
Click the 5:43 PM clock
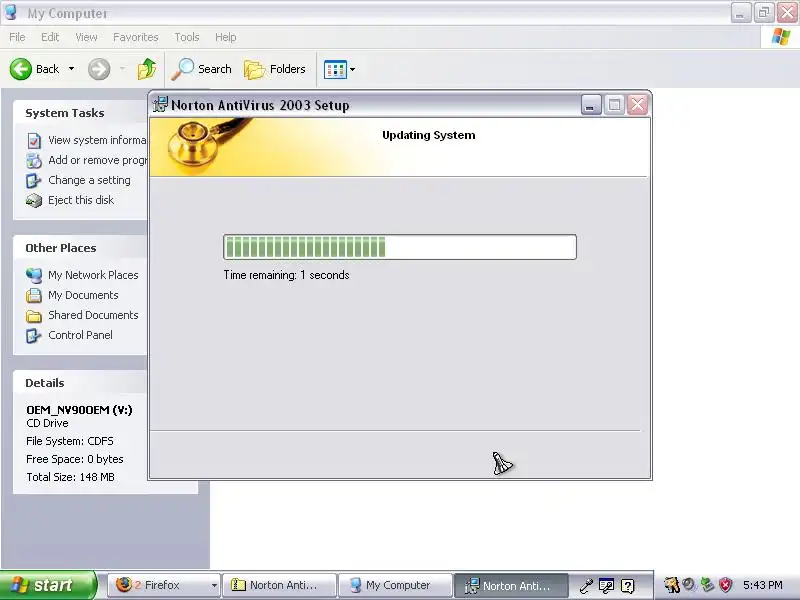(763, 585)
